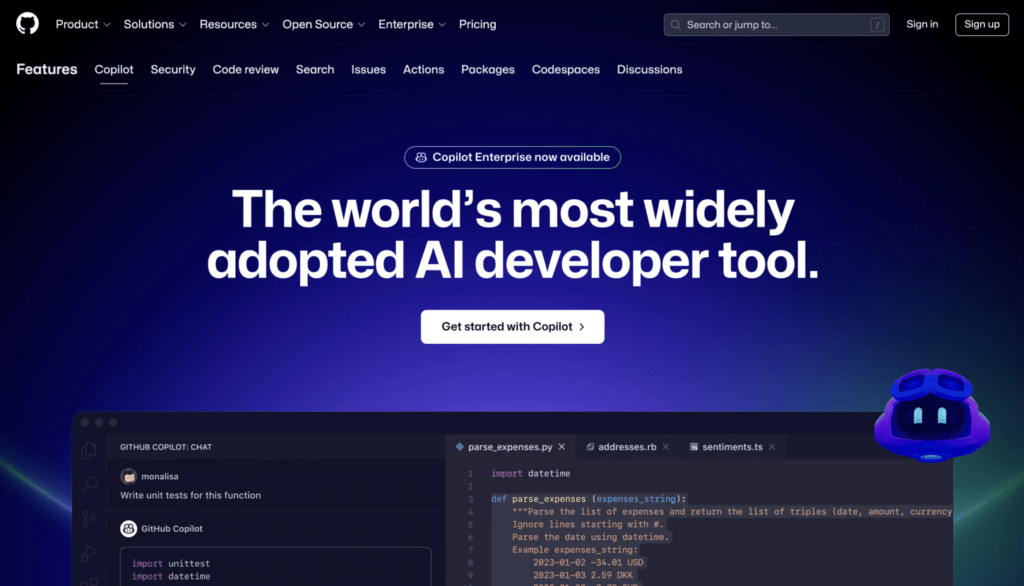Click the '2023-01-03 2.59 DKK' line
Screen dimensions: 1024x586
[583, 576]
